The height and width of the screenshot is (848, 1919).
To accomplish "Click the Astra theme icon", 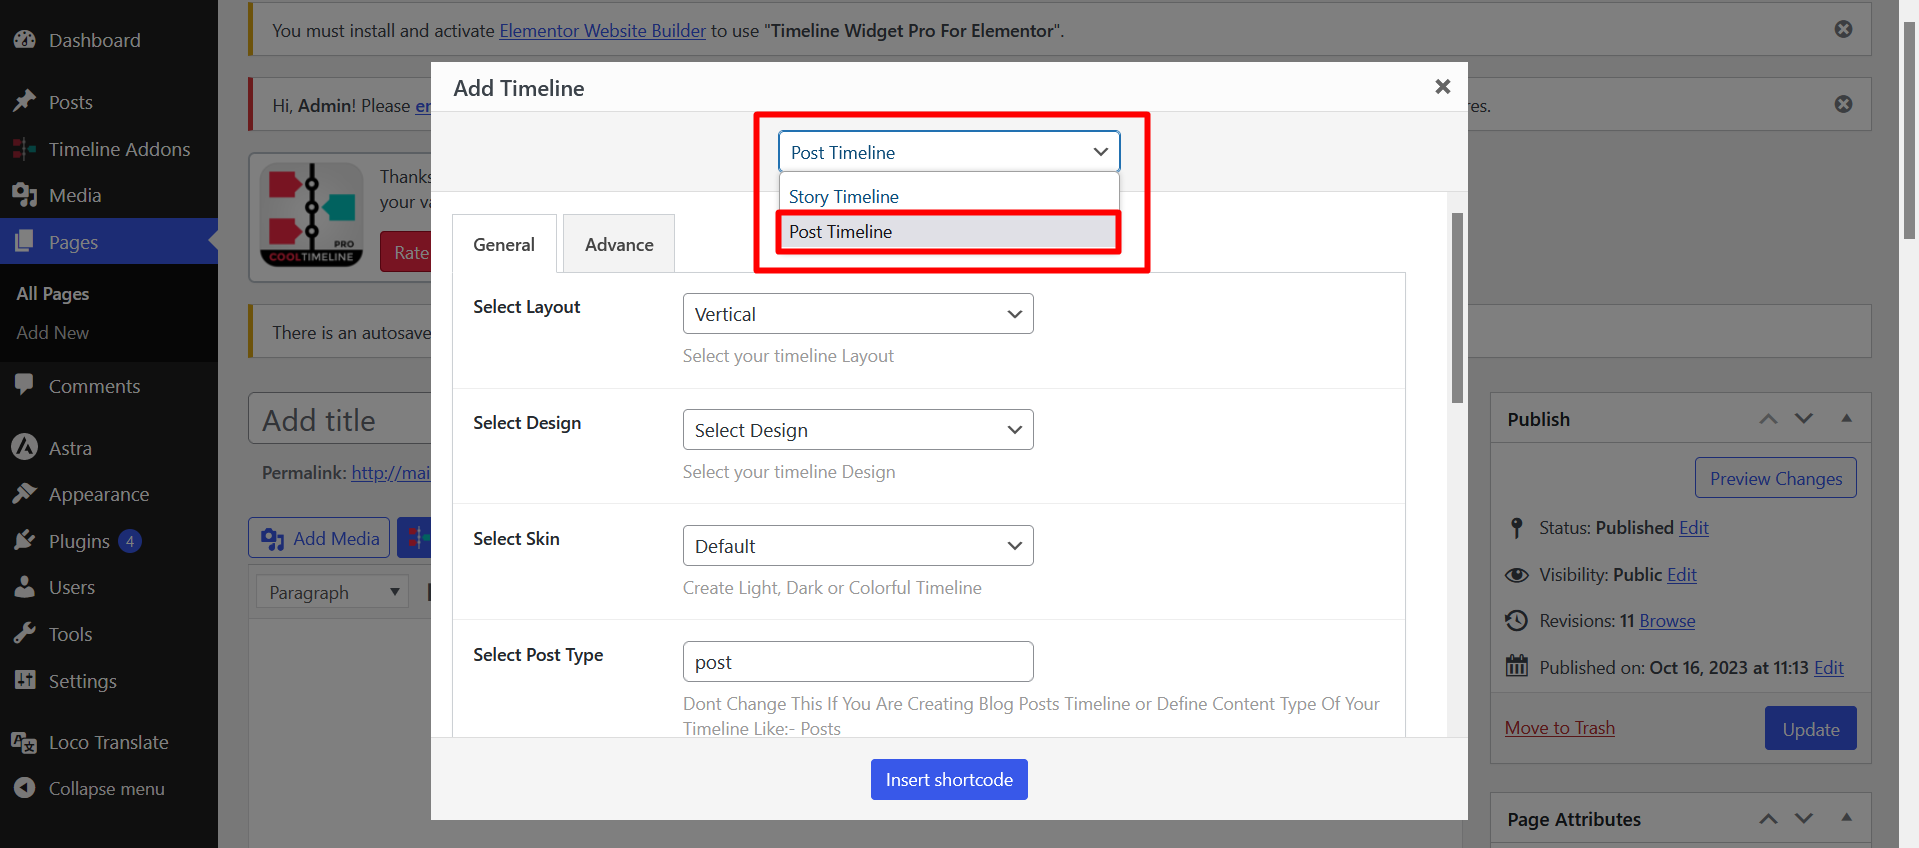I will [25, 448].
